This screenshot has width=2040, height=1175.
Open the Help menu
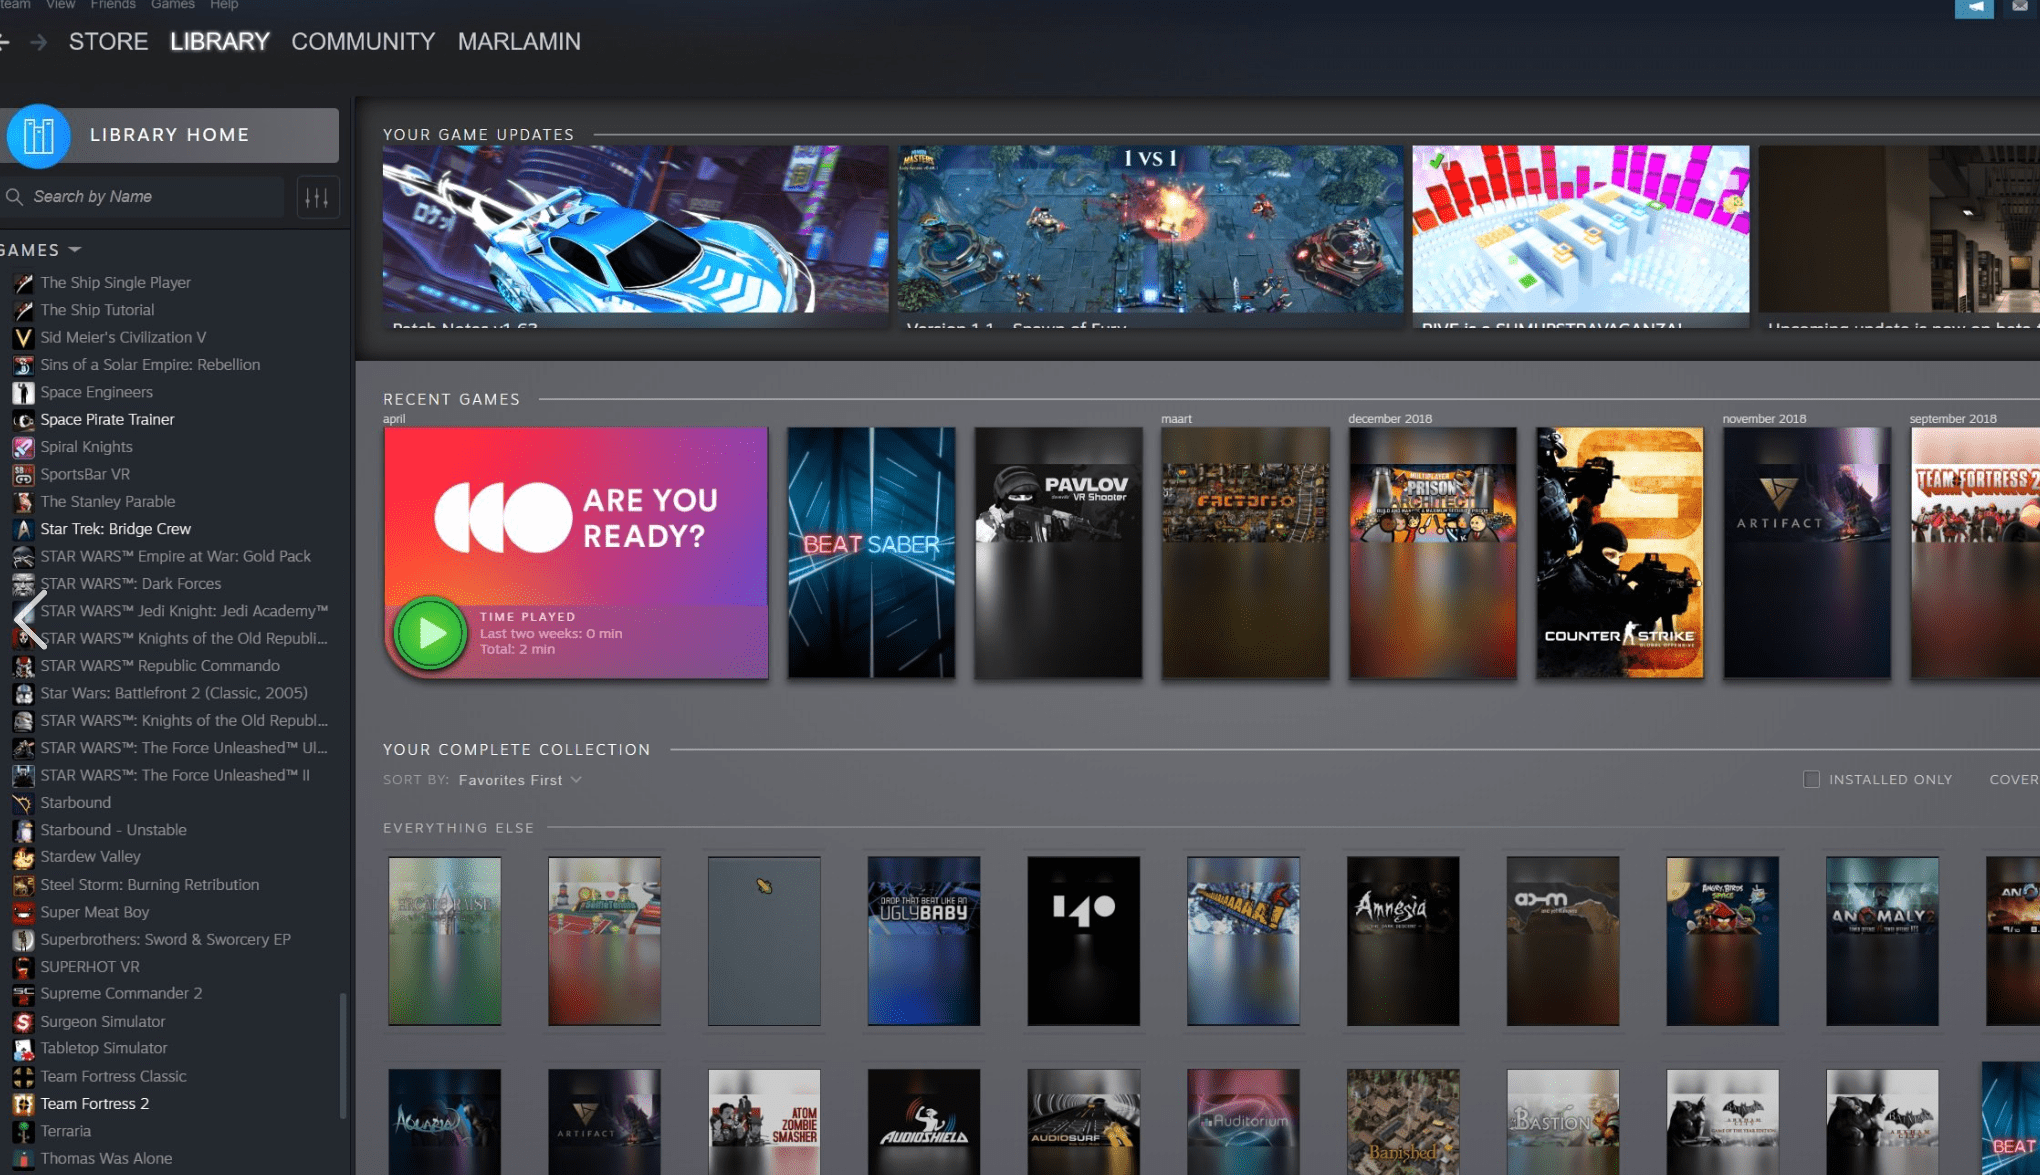224,5
